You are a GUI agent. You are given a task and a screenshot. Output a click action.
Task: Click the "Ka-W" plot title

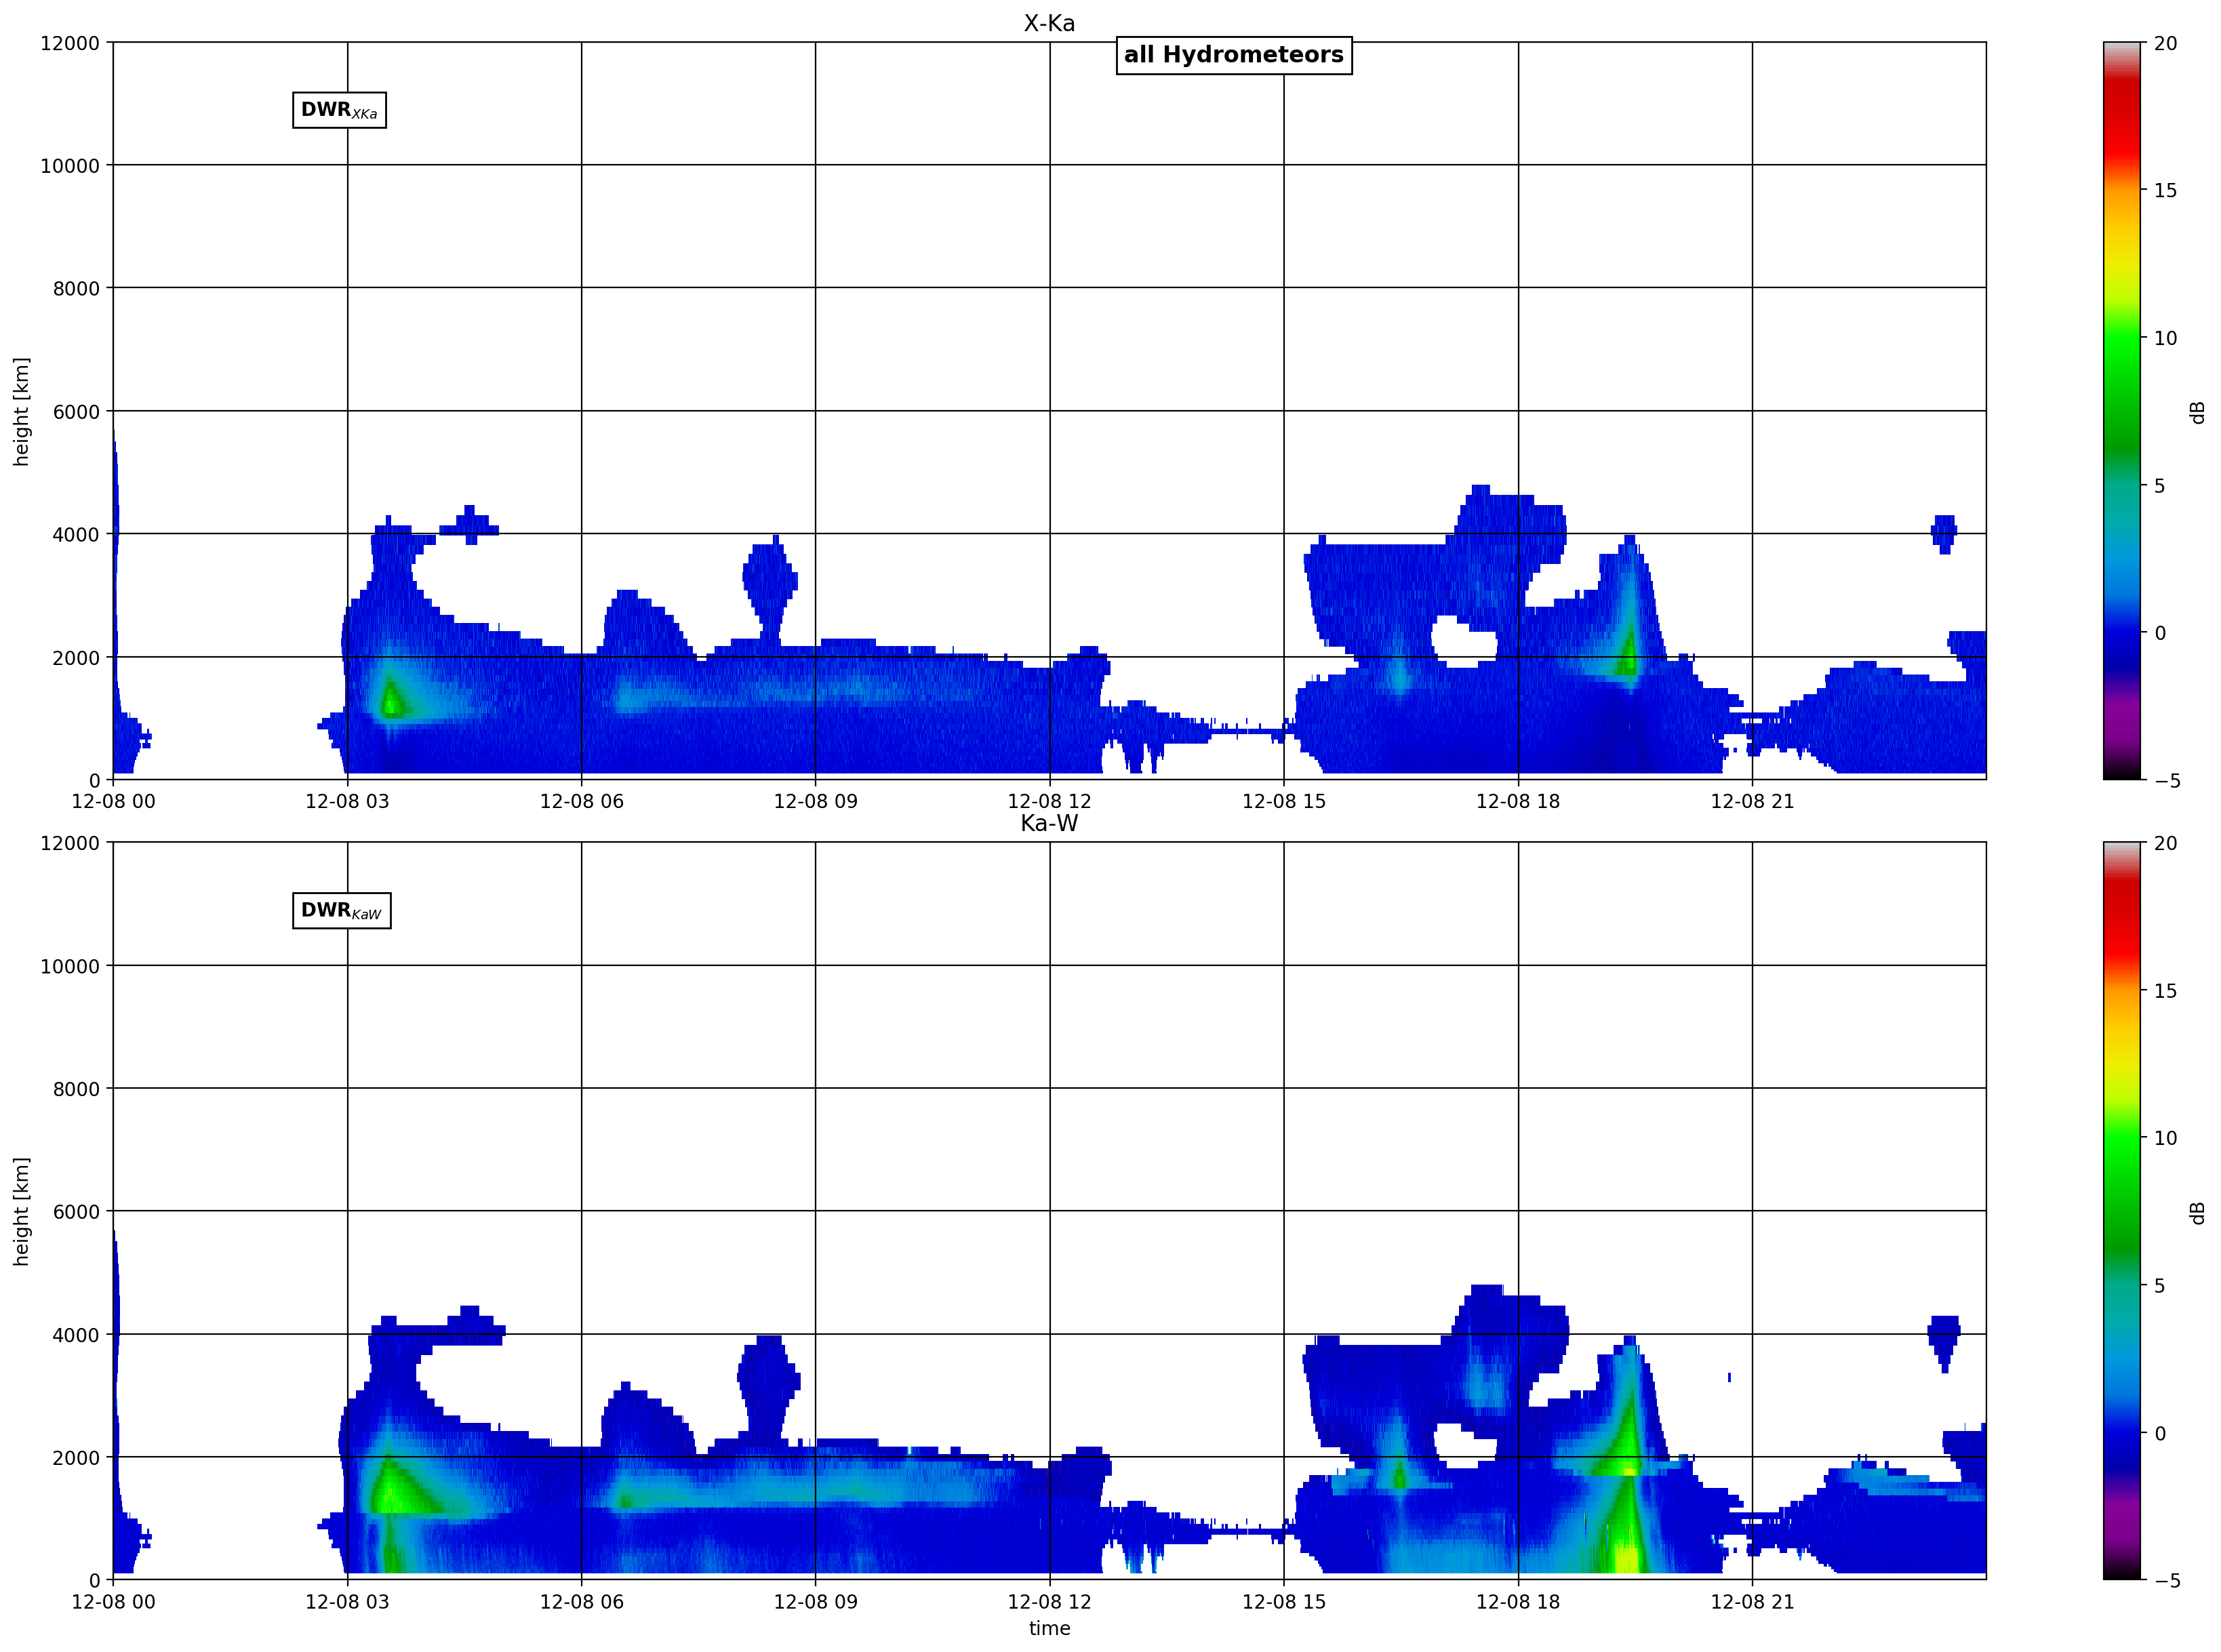[1049, 823]
